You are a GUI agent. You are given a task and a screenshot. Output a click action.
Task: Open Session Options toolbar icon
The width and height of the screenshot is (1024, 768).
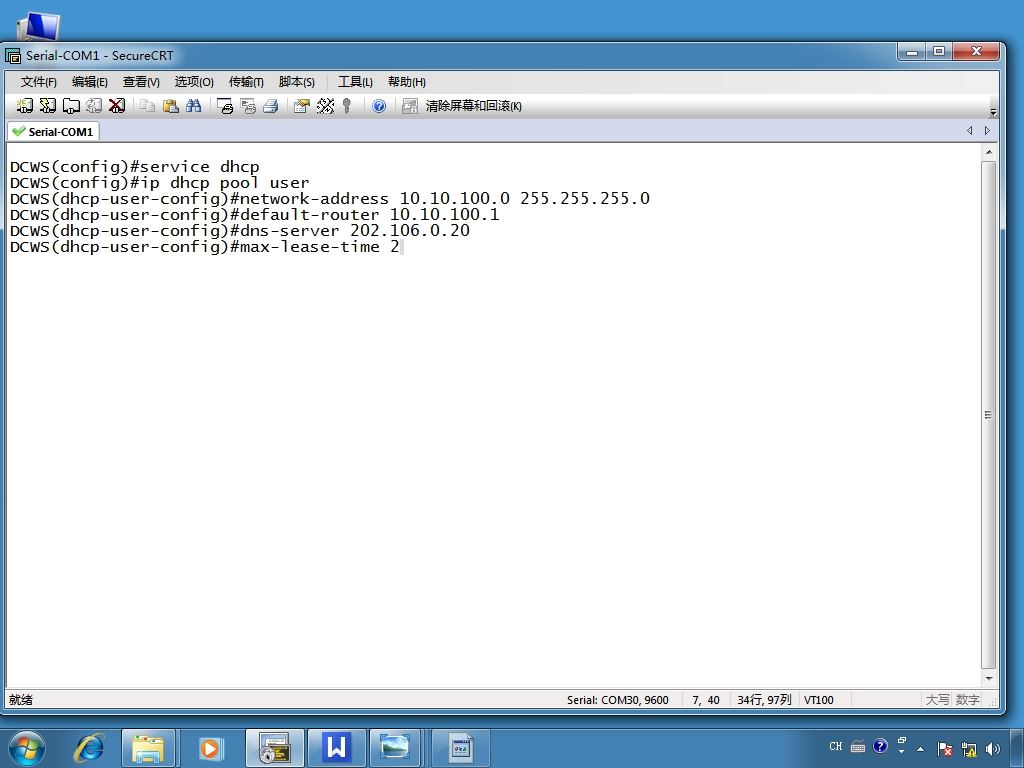click(x=302, y=106)
